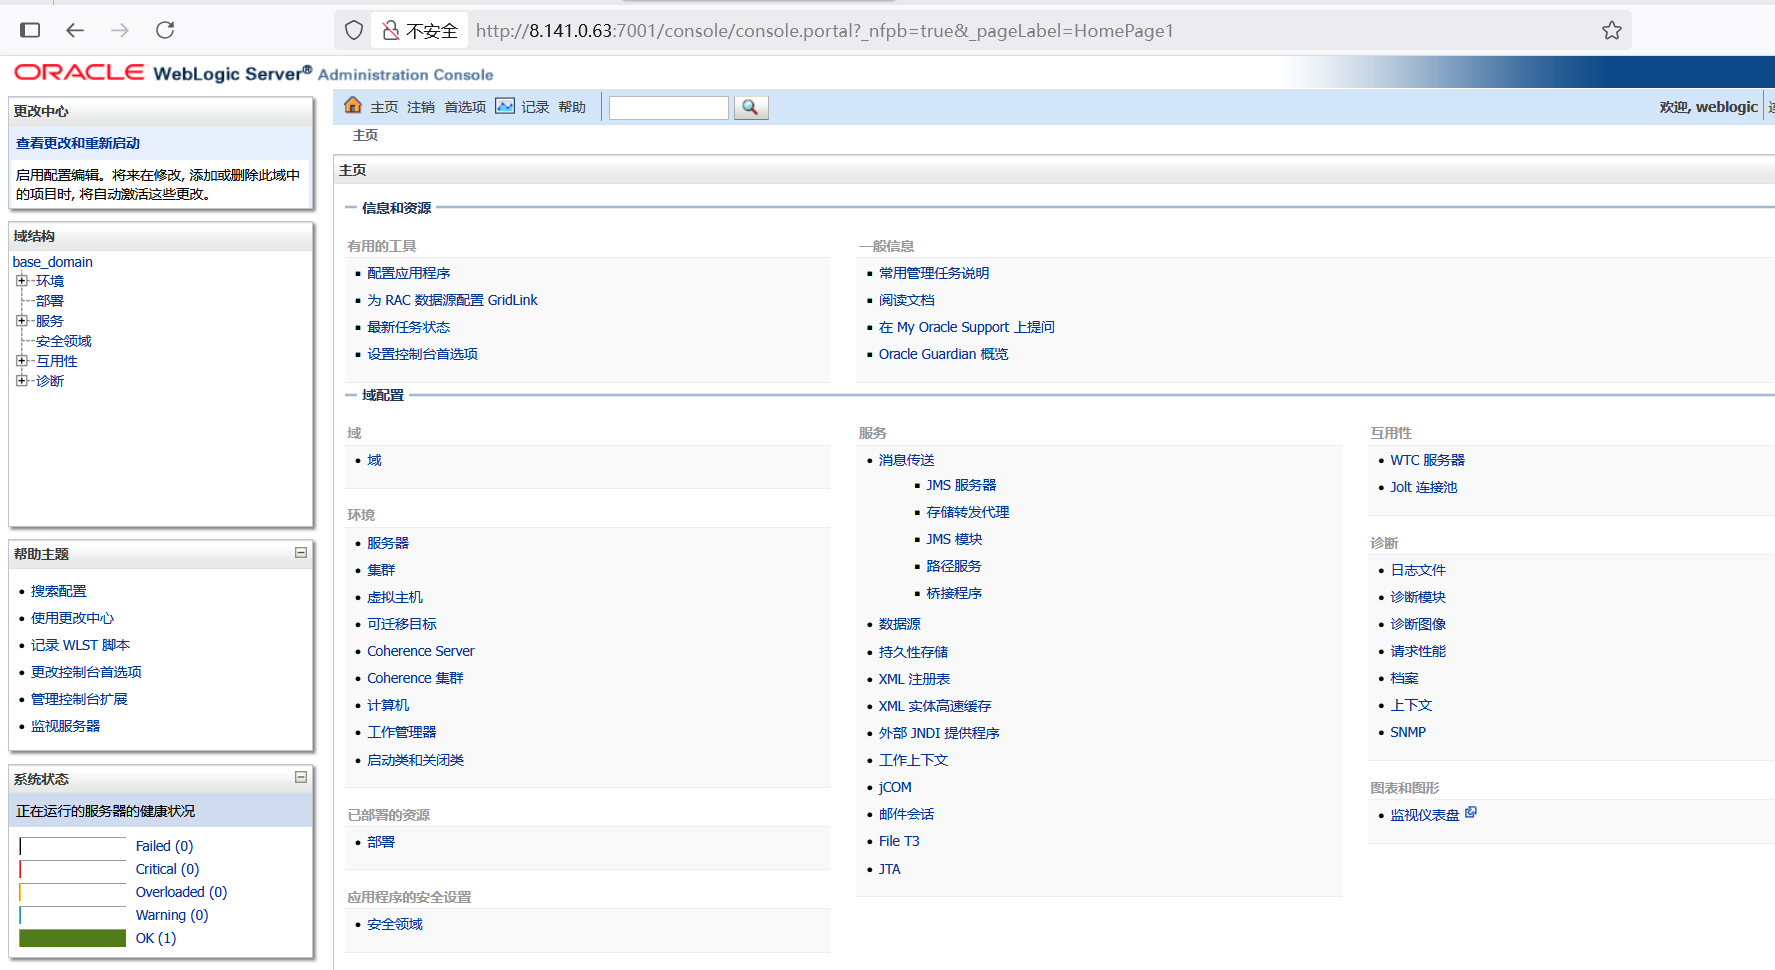Open the 域 link under 域配置
This screenshot has height=970, width=1775.
point(374,460)
